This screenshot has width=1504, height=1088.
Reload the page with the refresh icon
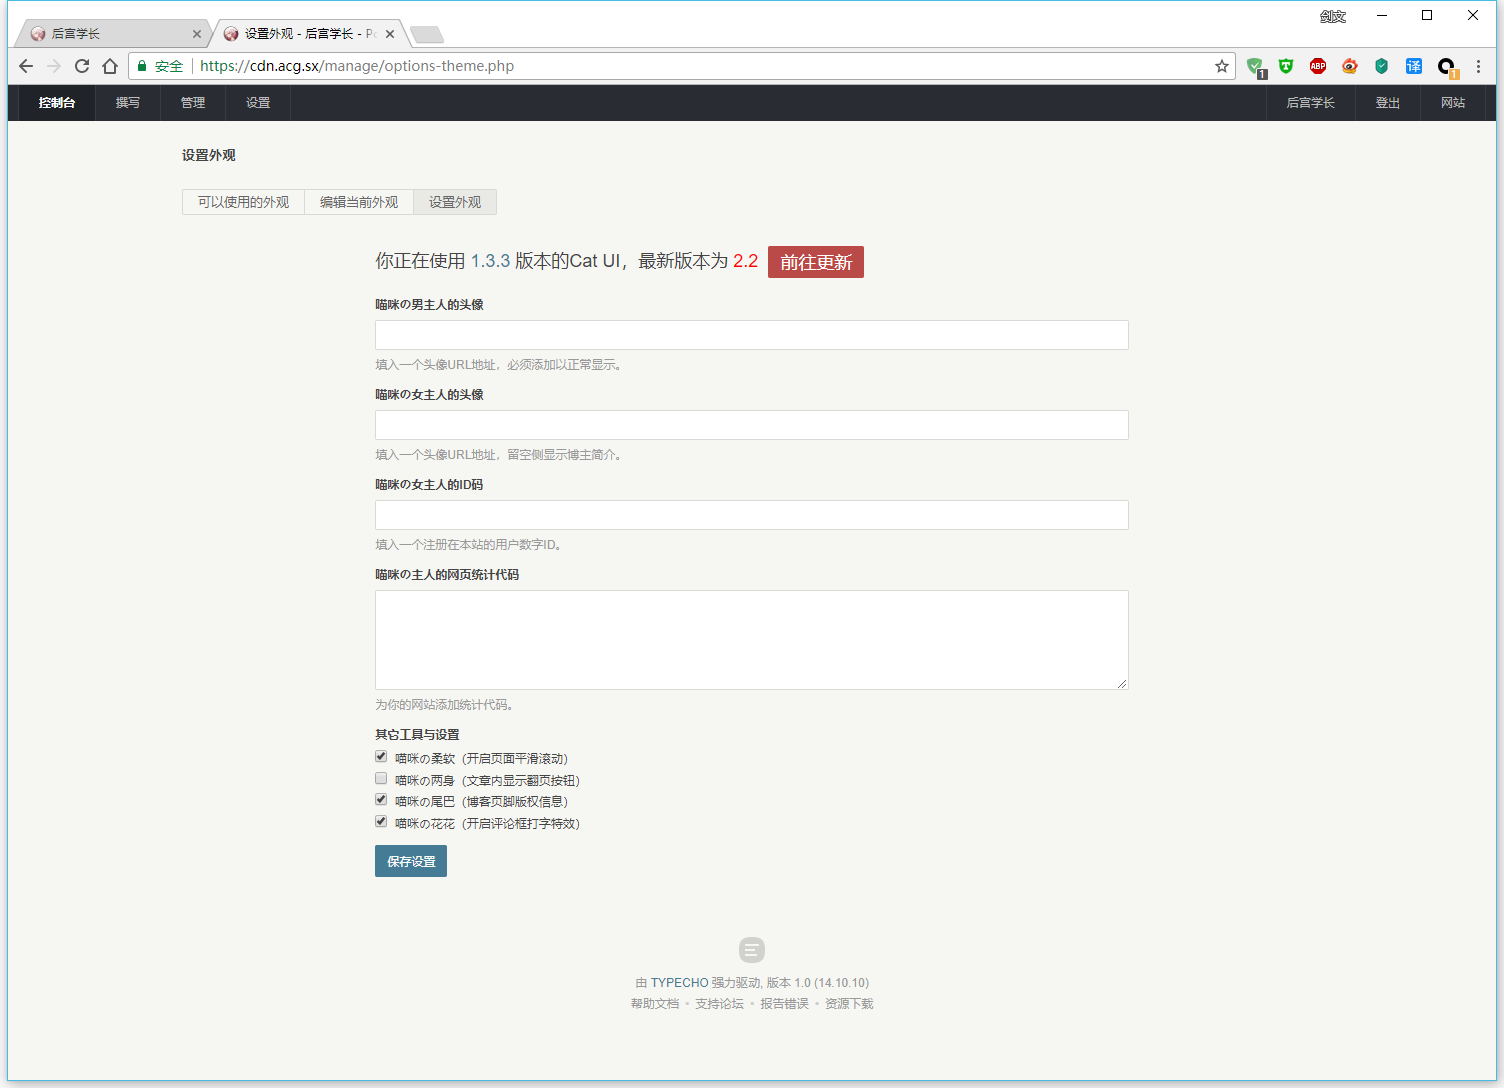82,66
